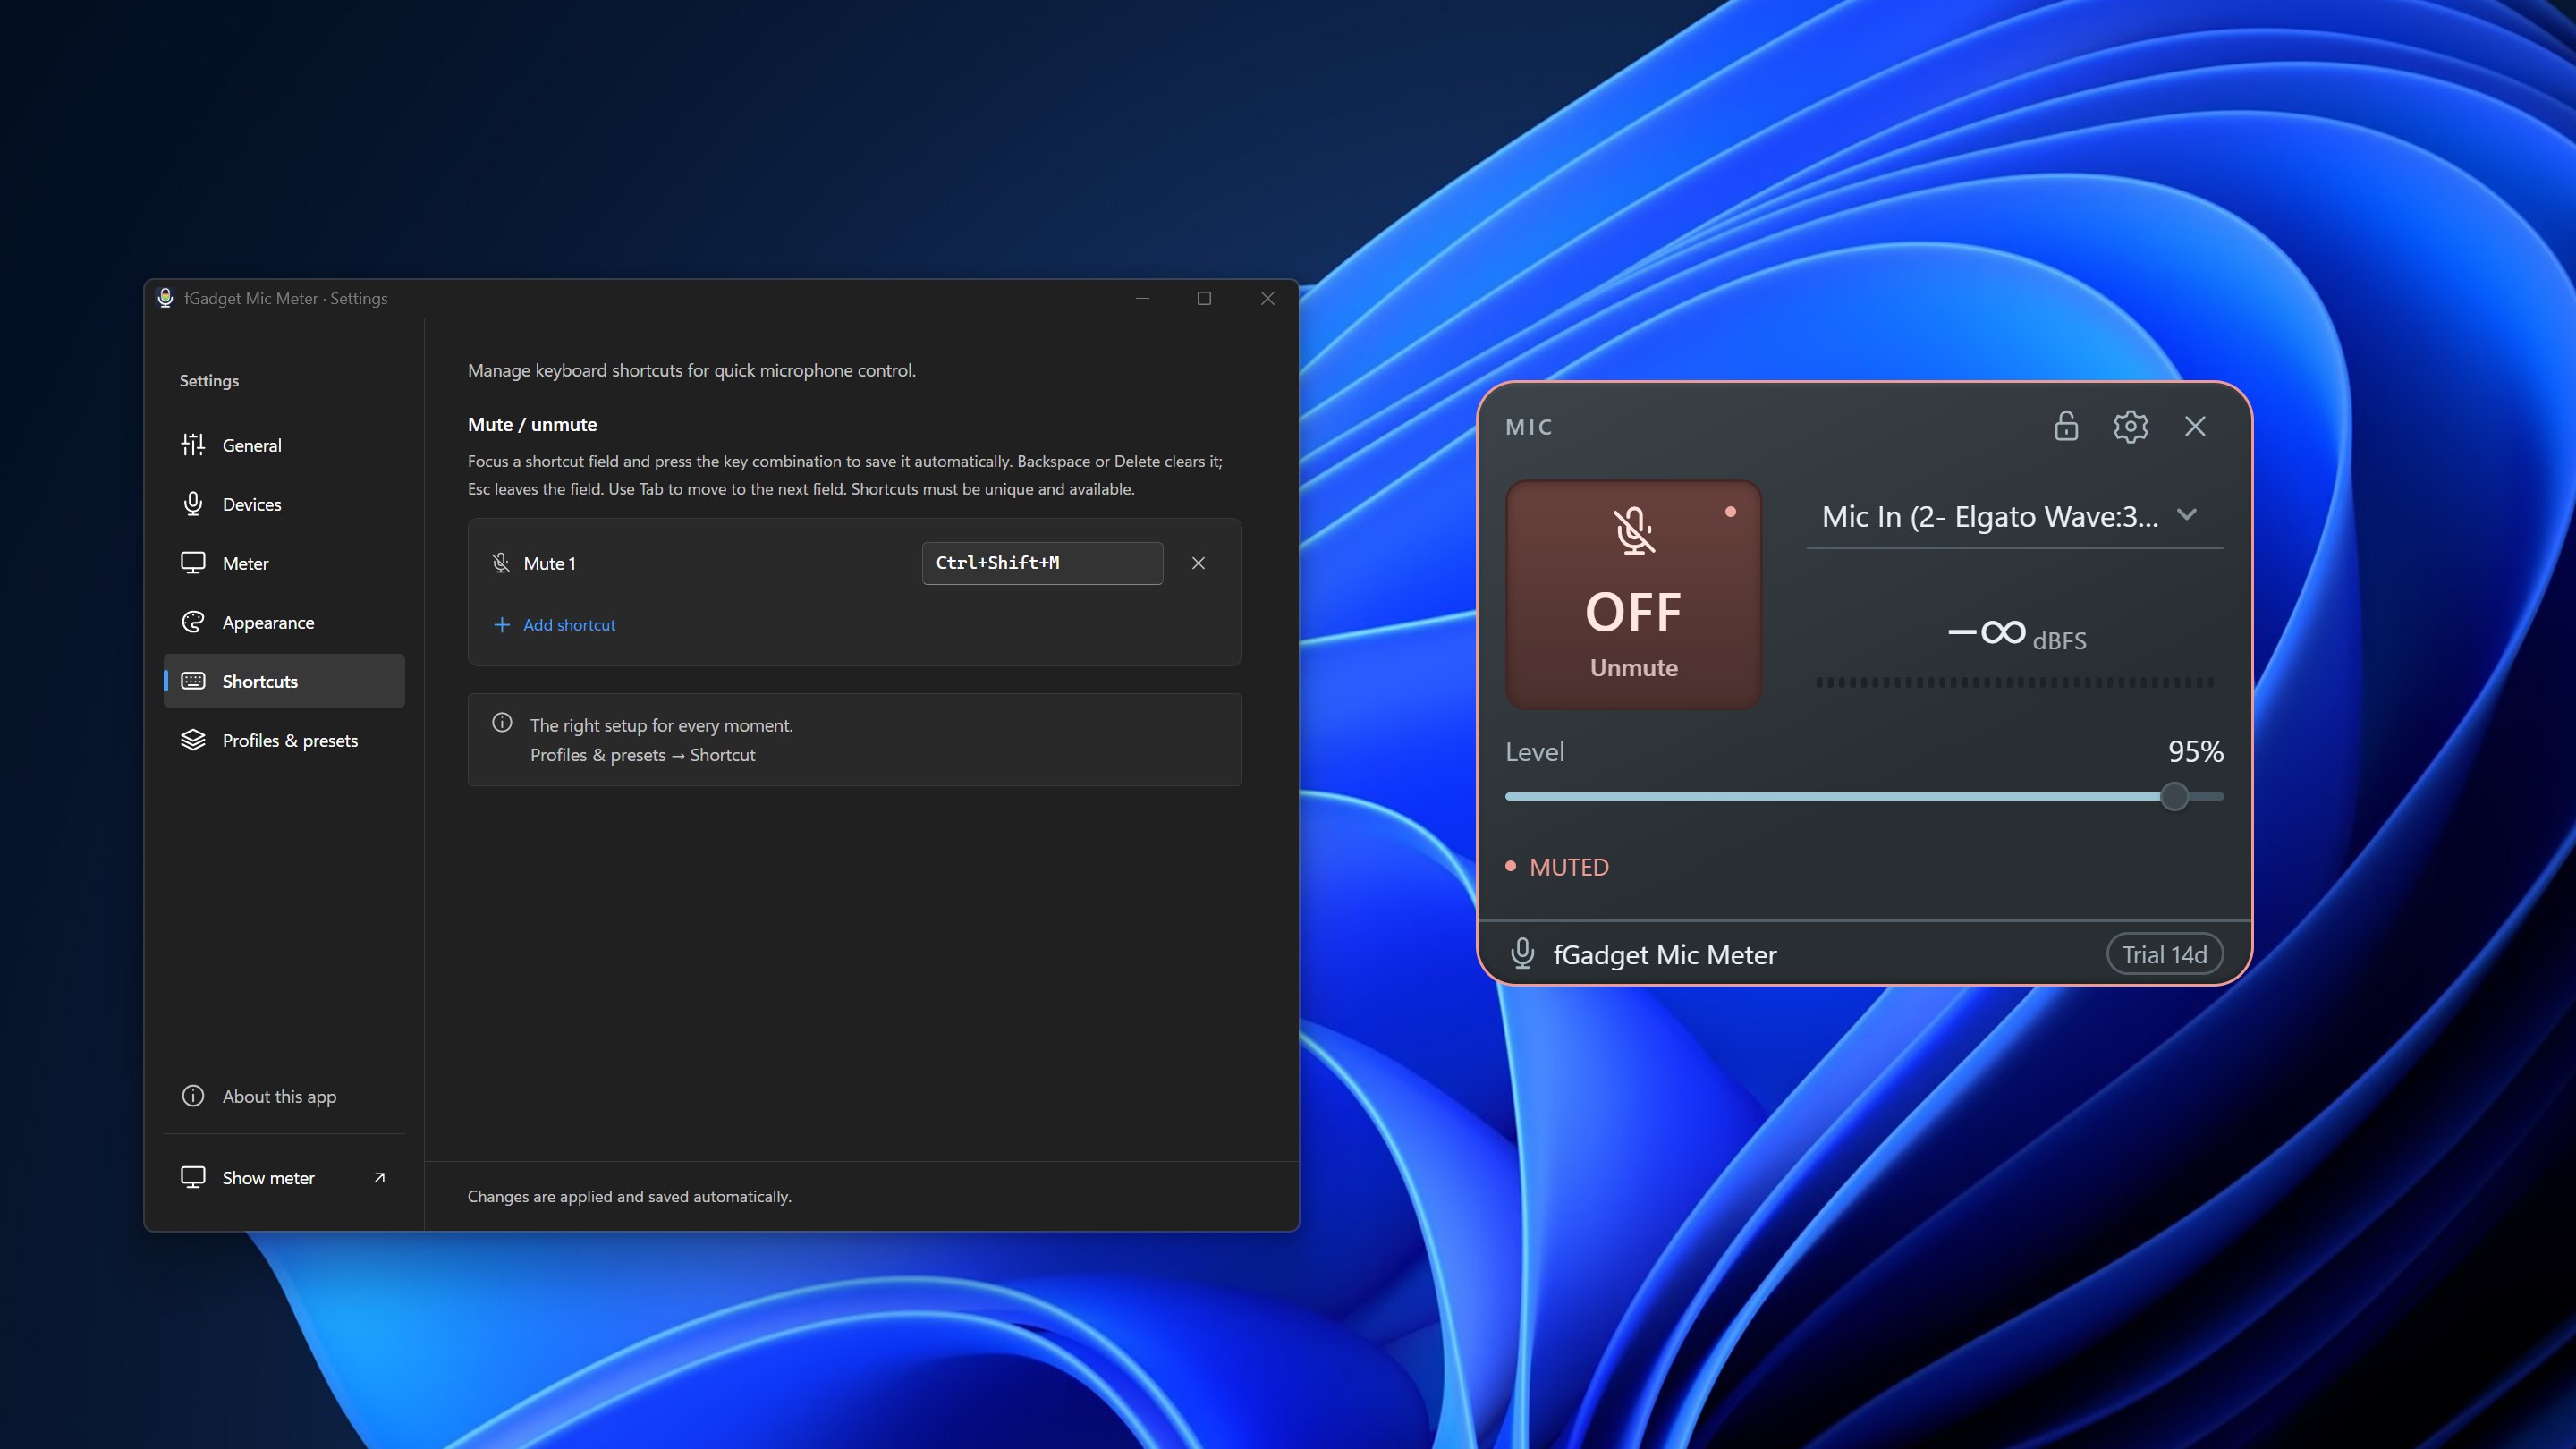Viewport: 2576px width, 1449px height.
Task: Open Profiles & presets section
Action: coord(284,740)
